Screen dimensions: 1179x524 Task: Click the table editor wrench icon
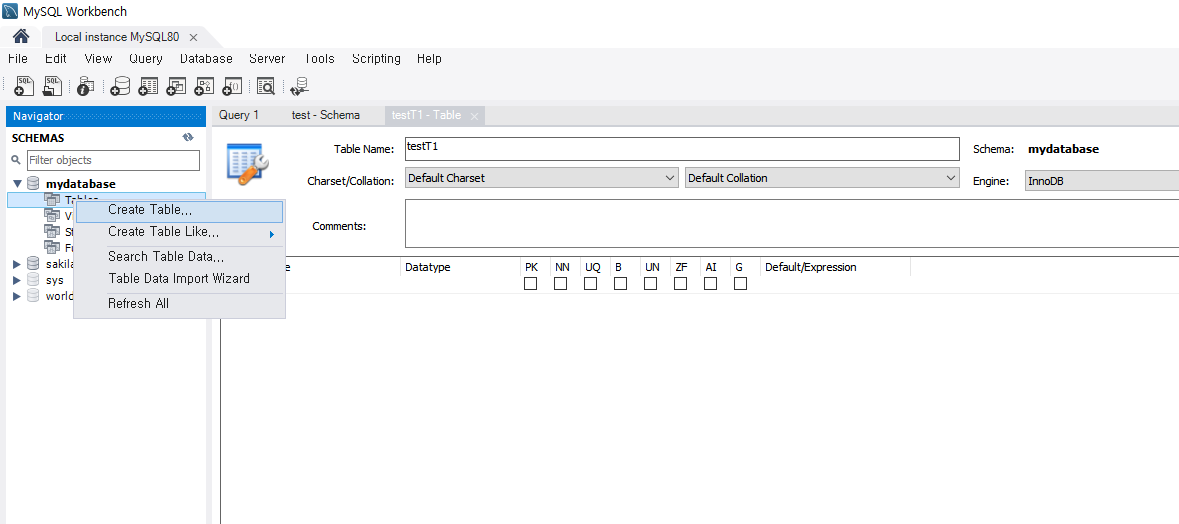[x=247, y=164]
